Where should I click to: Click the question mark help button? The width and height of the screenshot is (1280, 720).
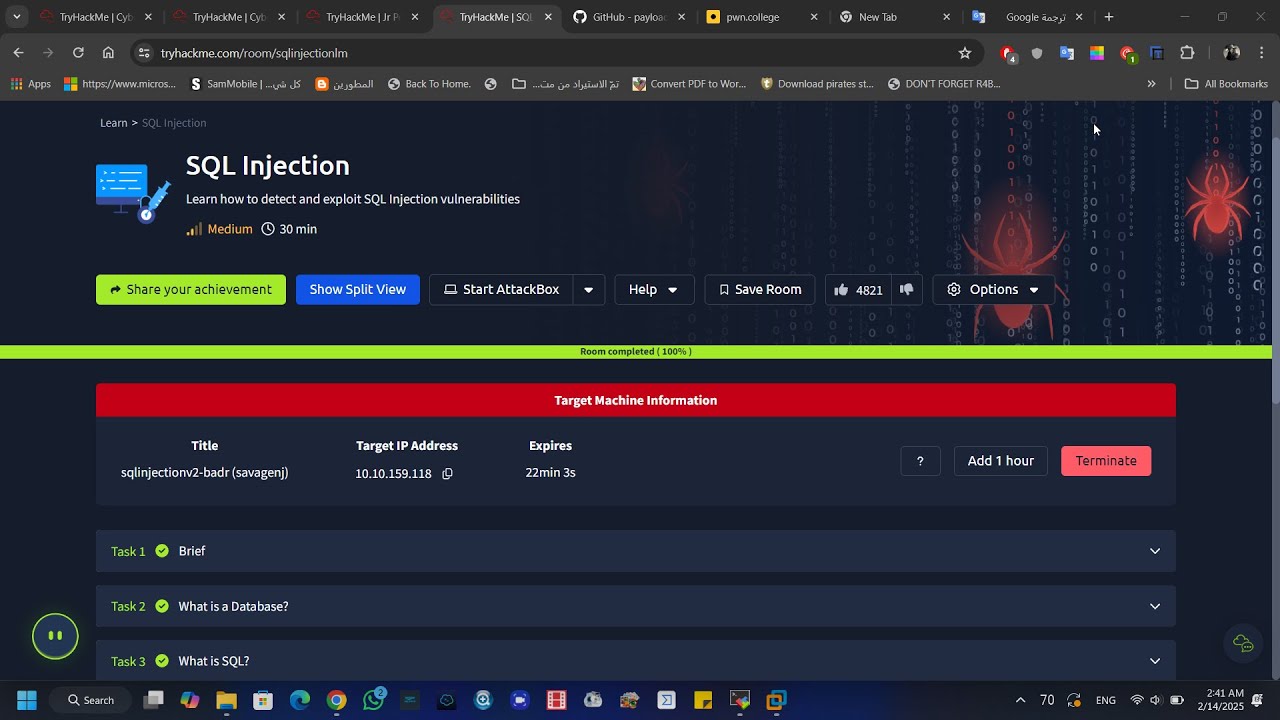[920, 461]
